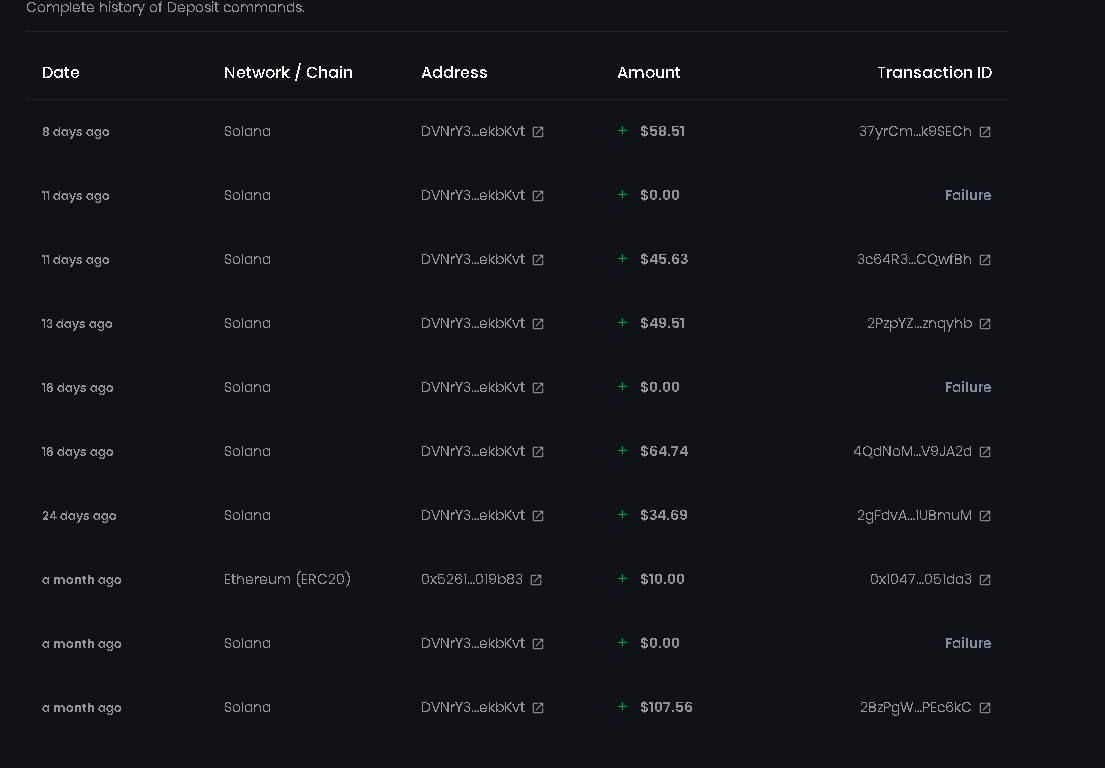Click Failure status in the 16 days ago row
Viewport: 1105px width, 768px height.
(968, 388)
